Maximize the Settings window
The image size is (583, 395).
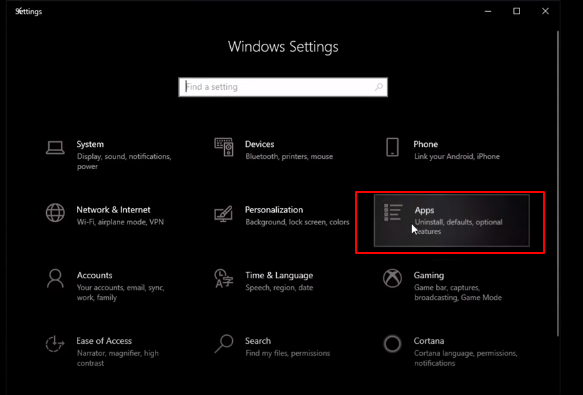point(516,11)
